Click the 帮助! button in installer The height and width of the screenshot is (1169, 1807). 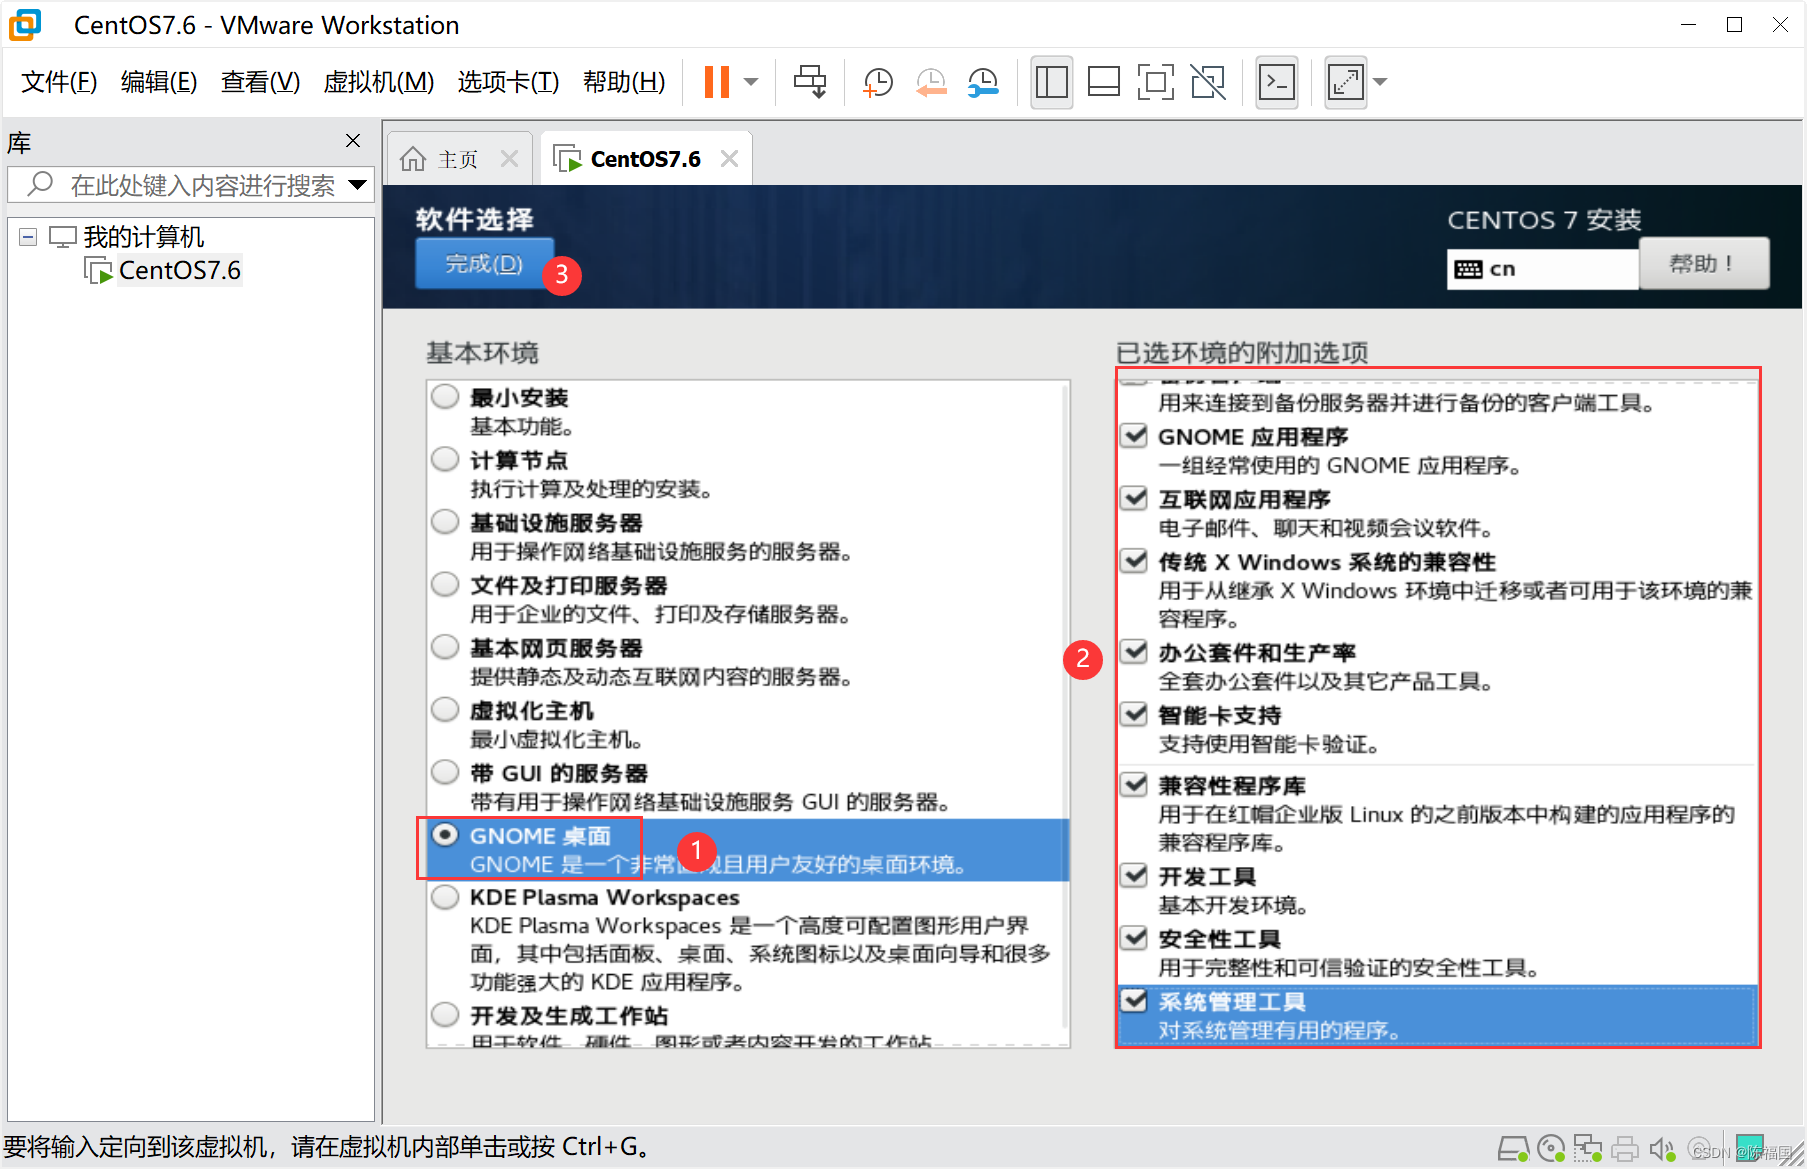(1703, 264)
